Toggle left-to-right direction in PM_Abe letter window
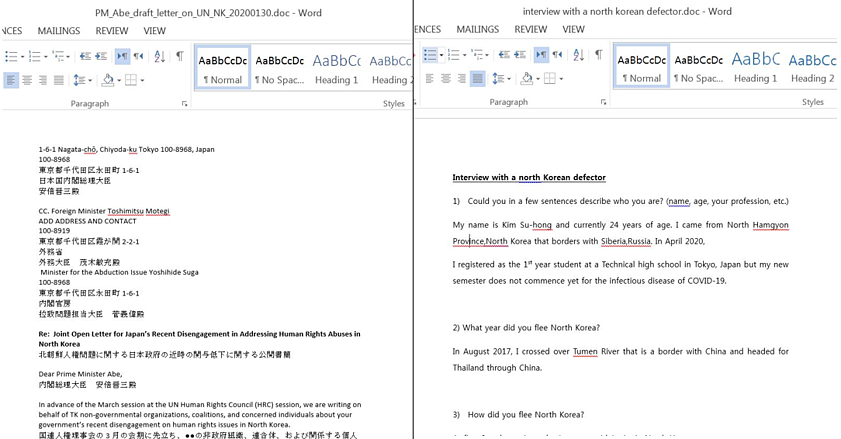Viewport: 841px width, 439px height. (x=122, y=56)
